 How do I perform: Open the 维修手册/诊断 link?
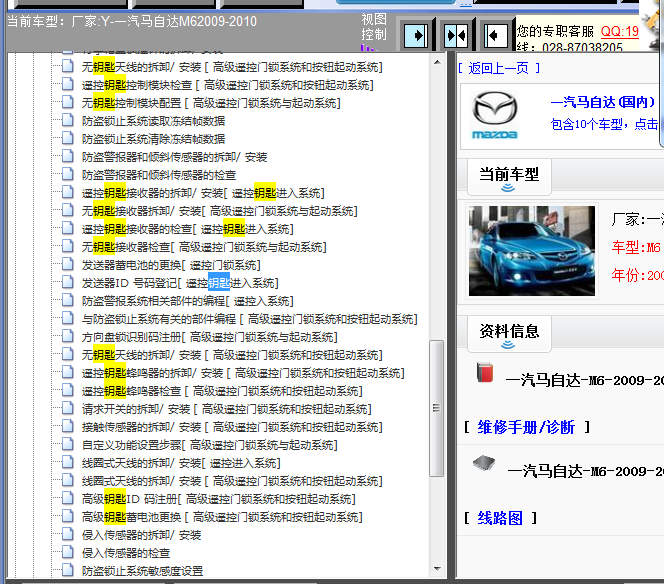click(526, 427)
